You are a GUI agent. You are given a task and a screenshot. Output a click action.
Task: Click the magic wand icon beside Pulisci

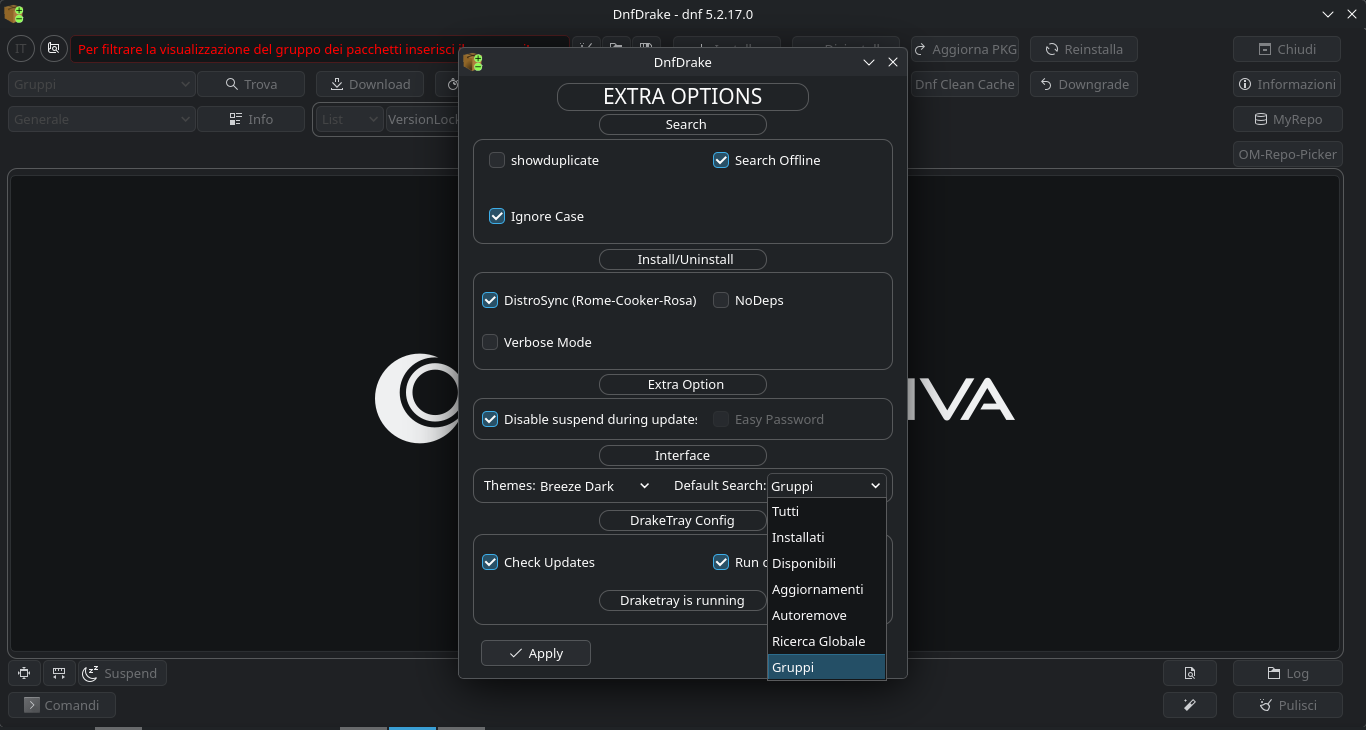1189,705
